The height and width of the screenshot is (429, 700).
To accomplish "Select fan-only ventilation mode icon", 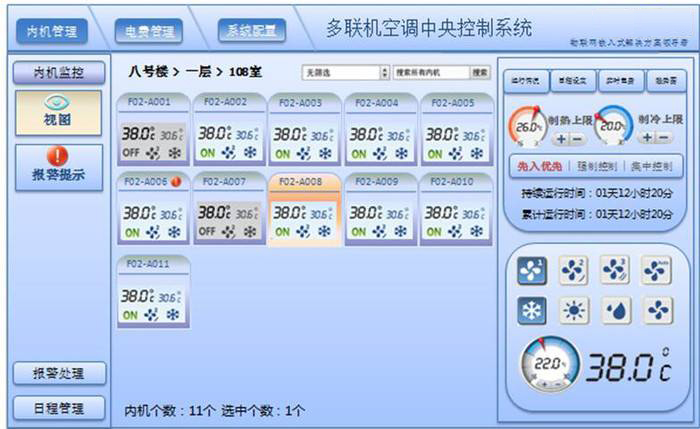I will coord(657,310).
